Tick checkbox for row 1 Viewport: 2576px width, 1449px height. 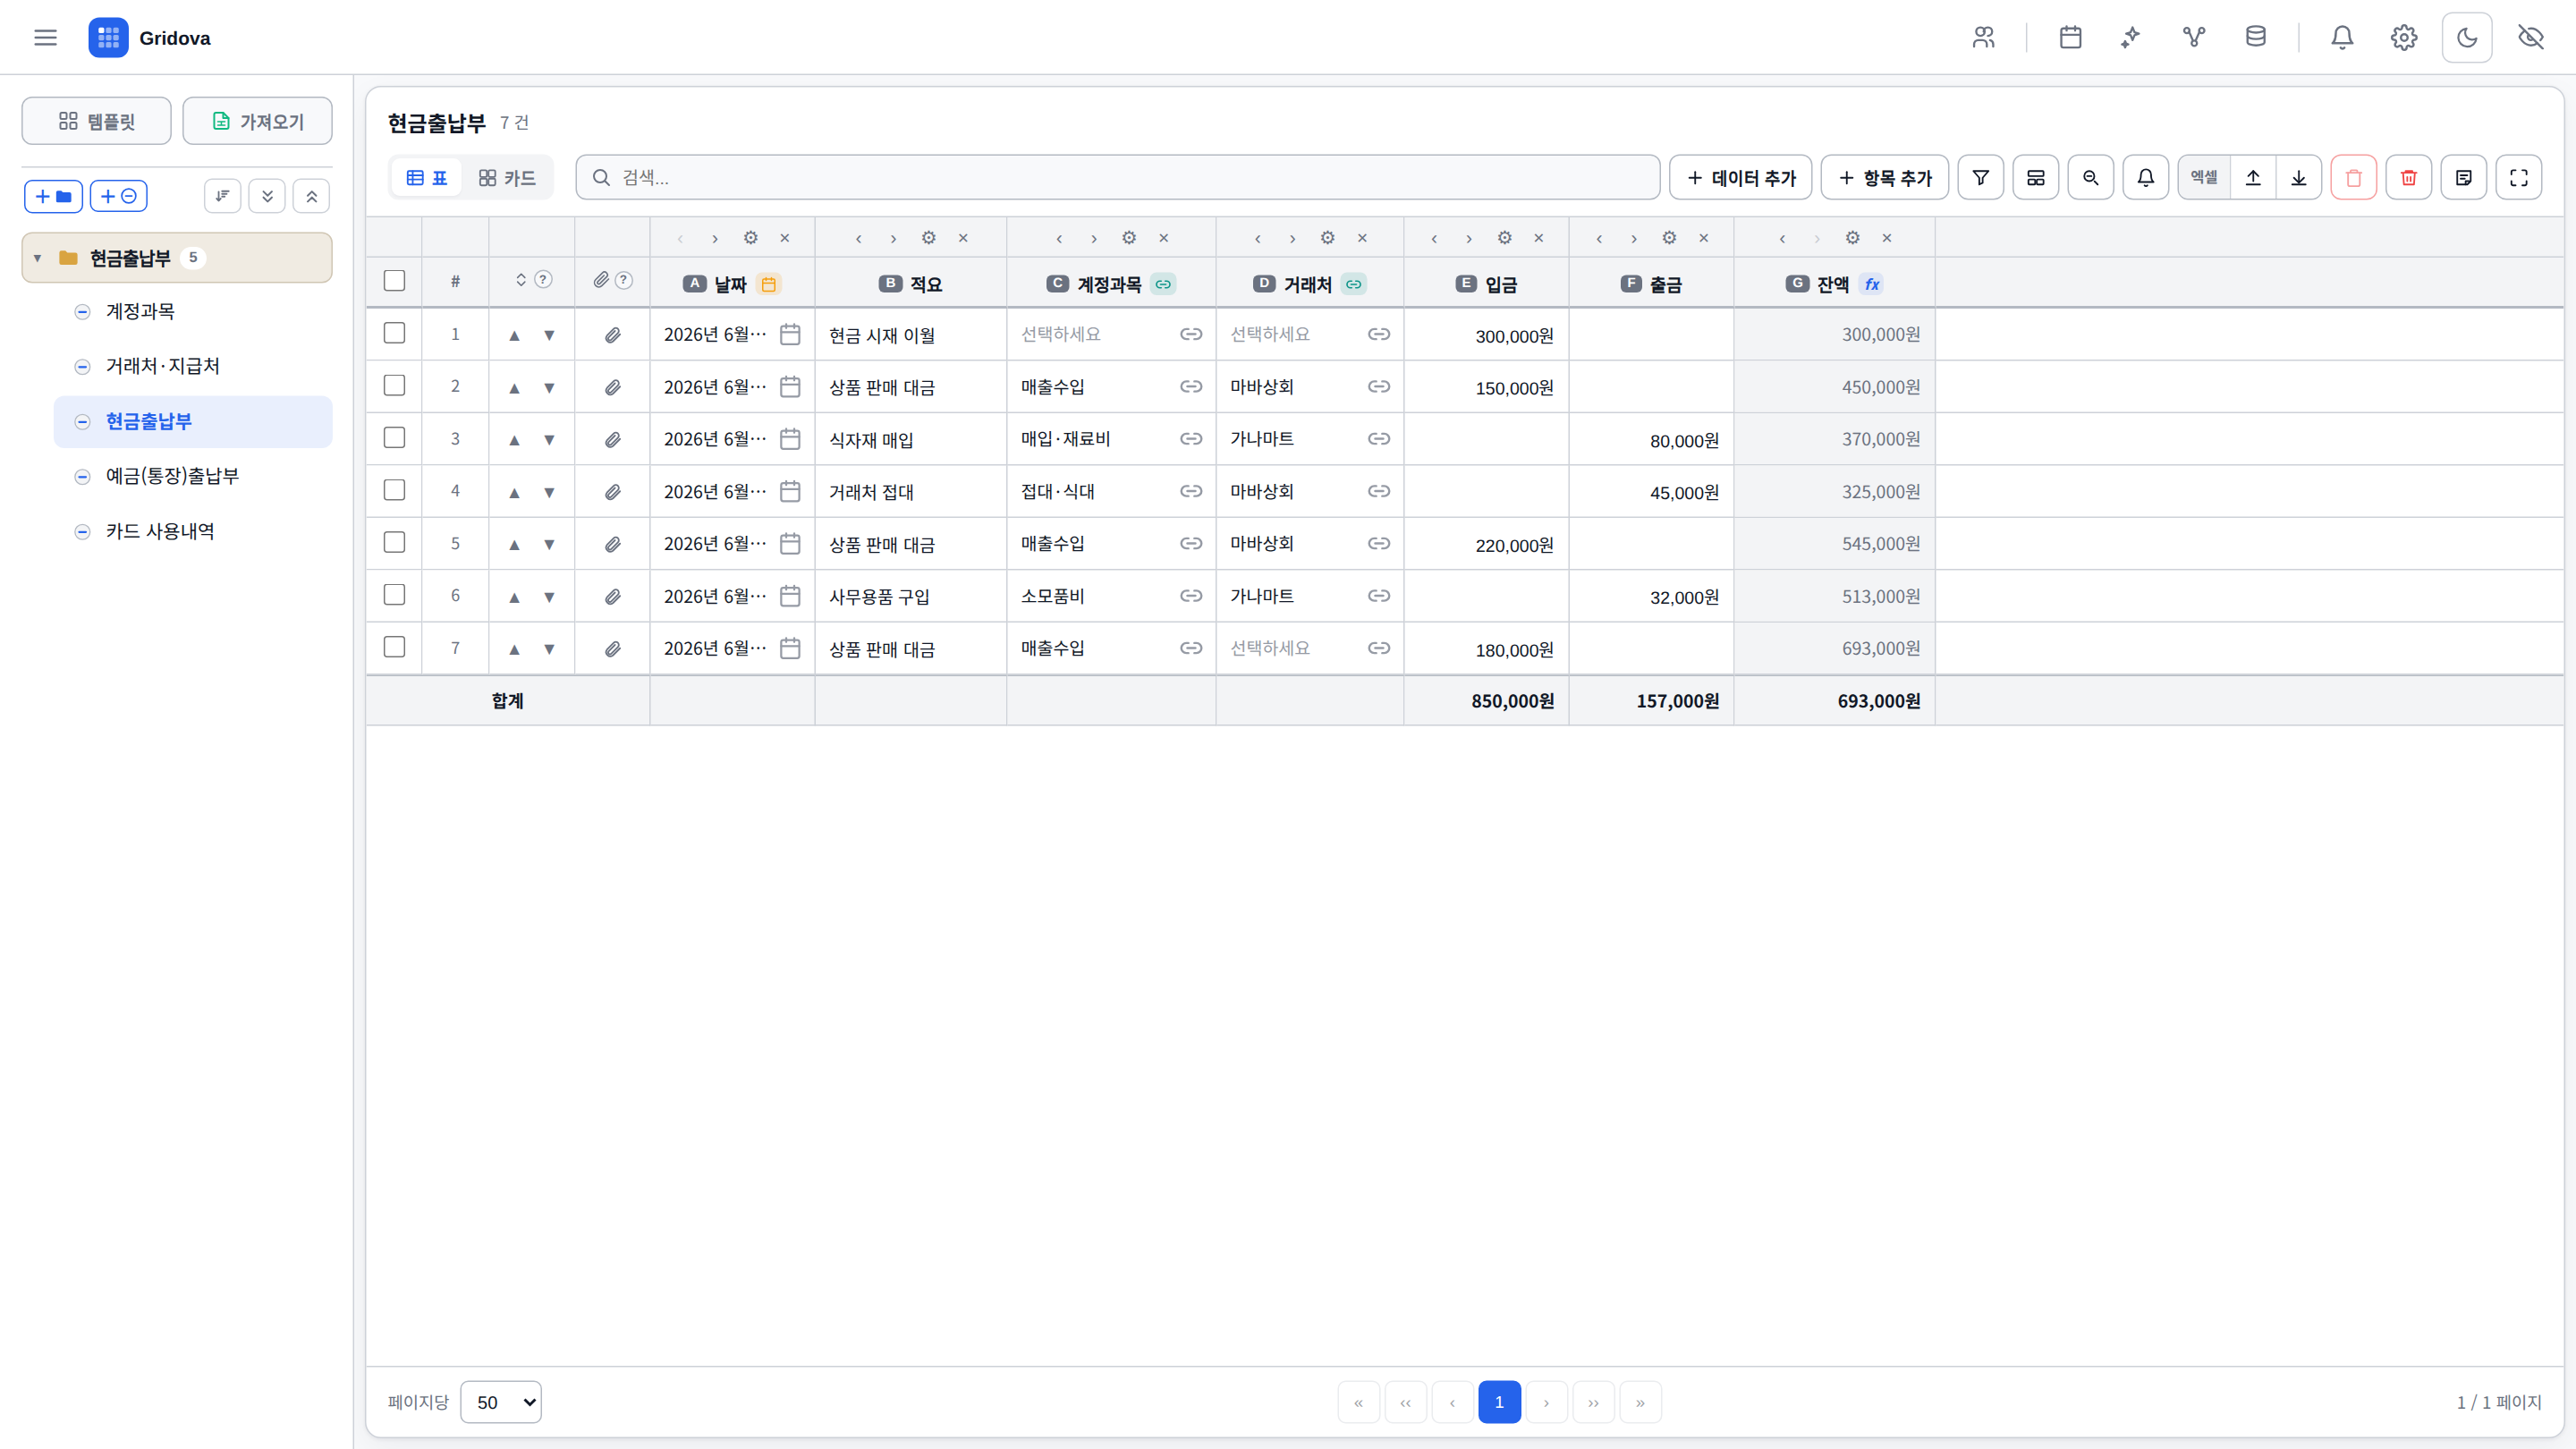click(394, 333)
